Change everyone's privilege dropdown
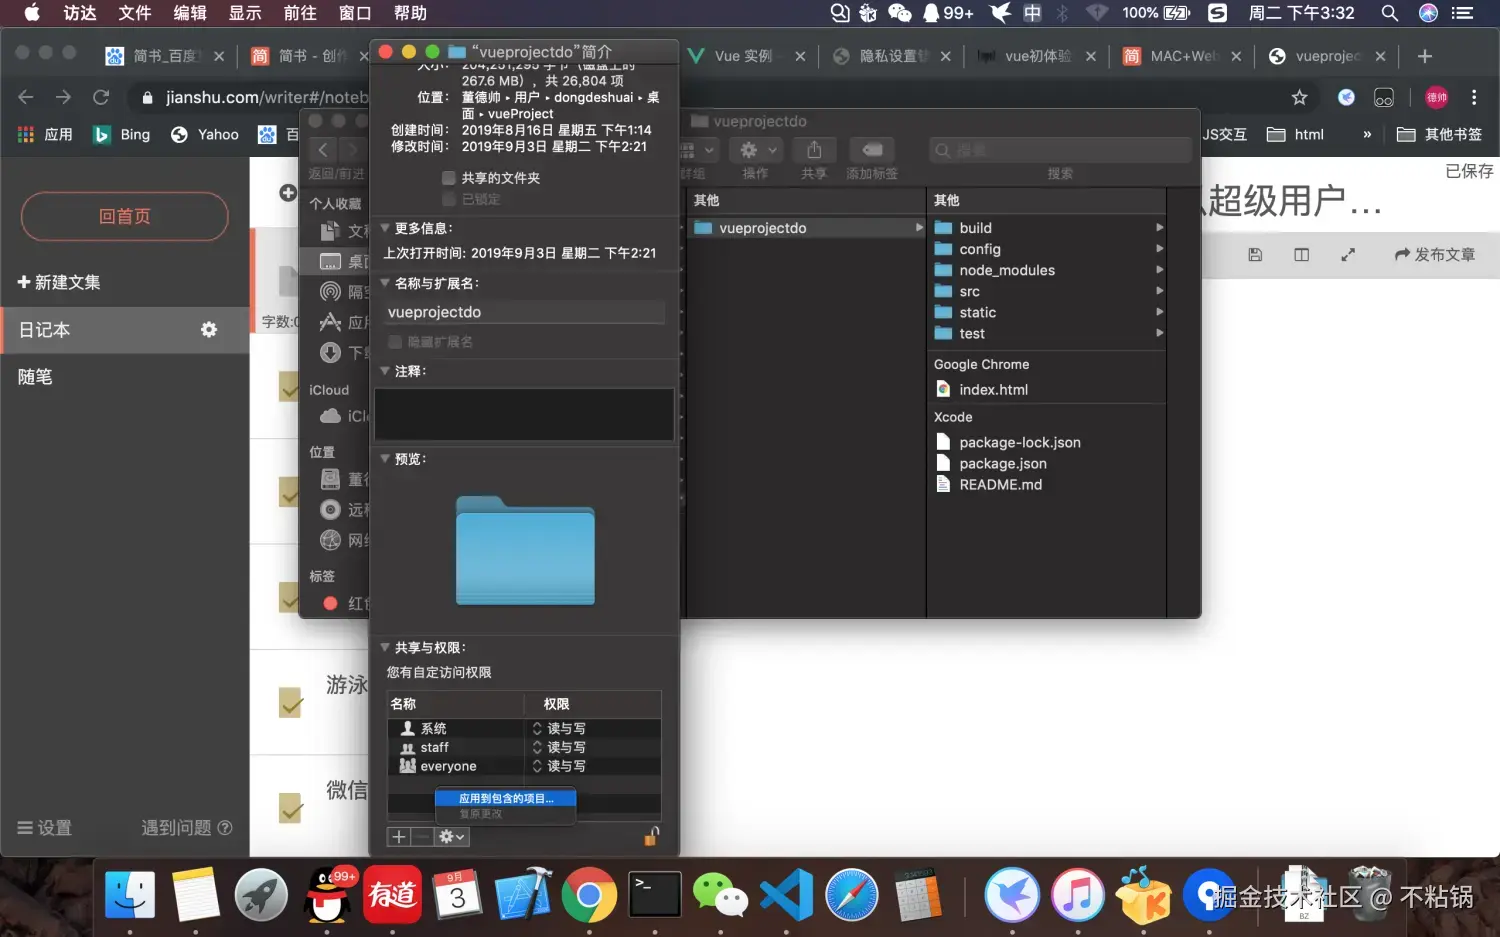The height and width of the screenshot is (937, 1500). pos(560,766)
